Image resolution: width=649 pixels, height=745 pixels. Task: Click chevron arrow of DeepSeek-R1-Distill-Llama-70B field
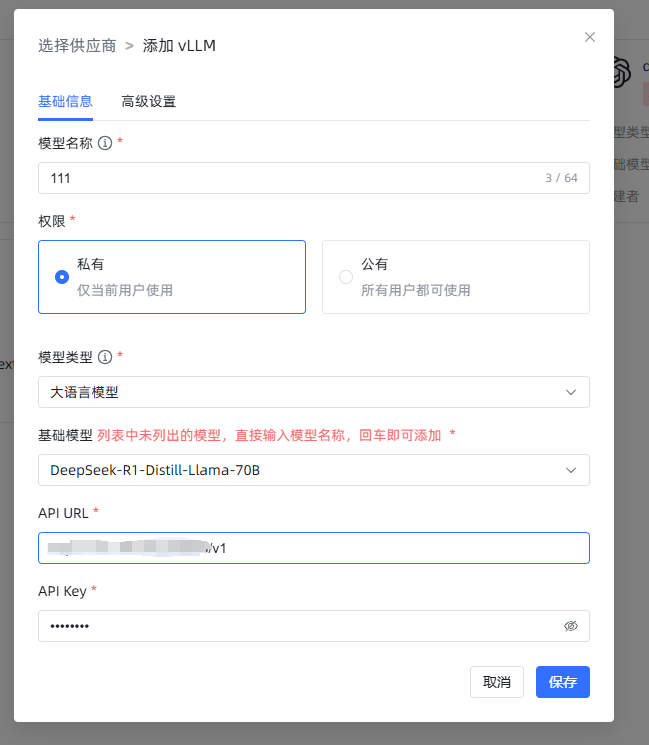(571, 470)
